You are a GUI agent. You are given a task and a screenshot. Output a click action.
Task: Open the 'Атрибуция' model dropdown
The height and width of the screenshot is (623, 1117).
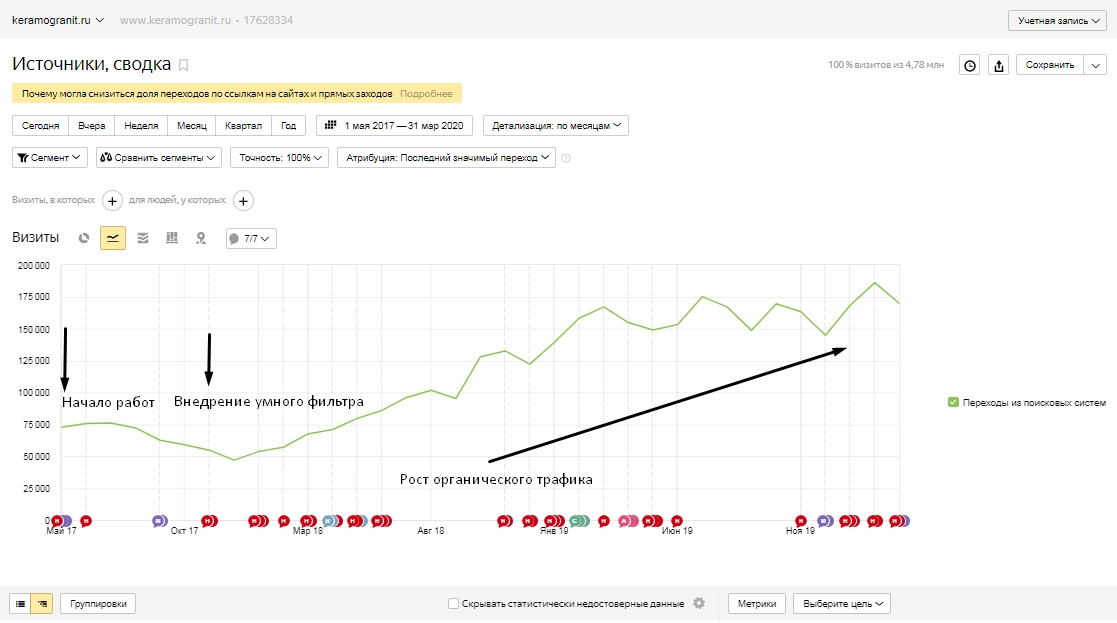click(446, 157)
